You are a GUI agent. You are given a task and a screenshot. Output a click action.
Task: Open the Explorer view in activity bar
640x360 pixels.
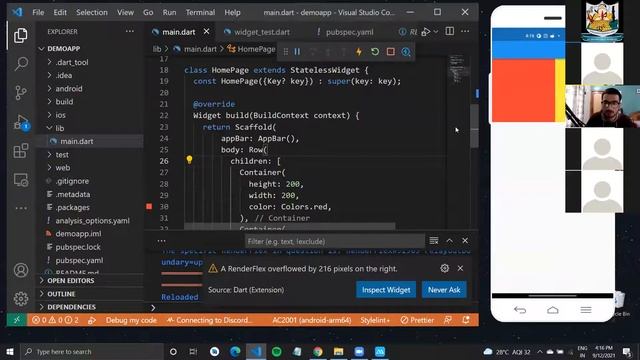(20, 36)
